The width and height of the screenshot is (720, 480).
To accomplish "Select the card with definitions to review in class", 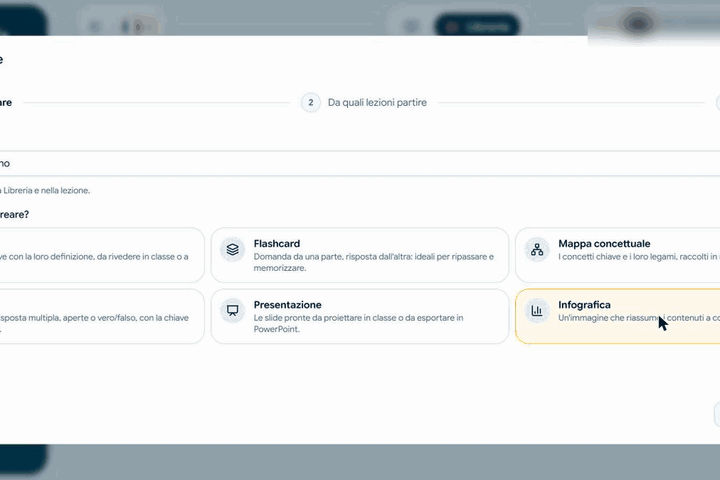I will click(x=102, y=255).
